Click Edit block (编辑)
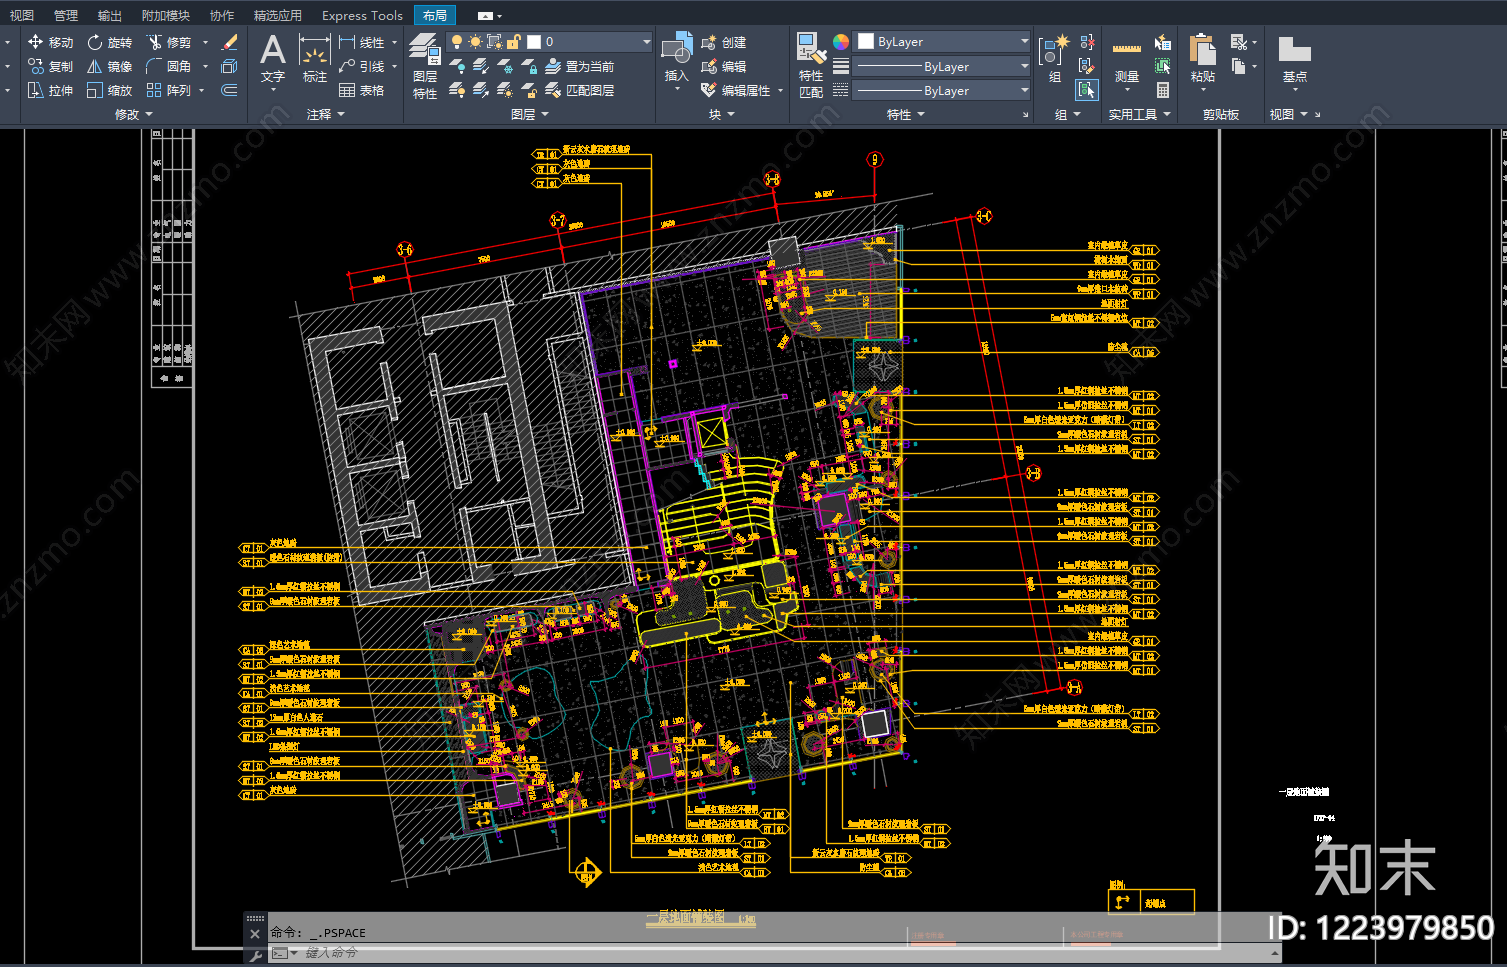This screenshot has height=967, width=1507. (724, 66)
